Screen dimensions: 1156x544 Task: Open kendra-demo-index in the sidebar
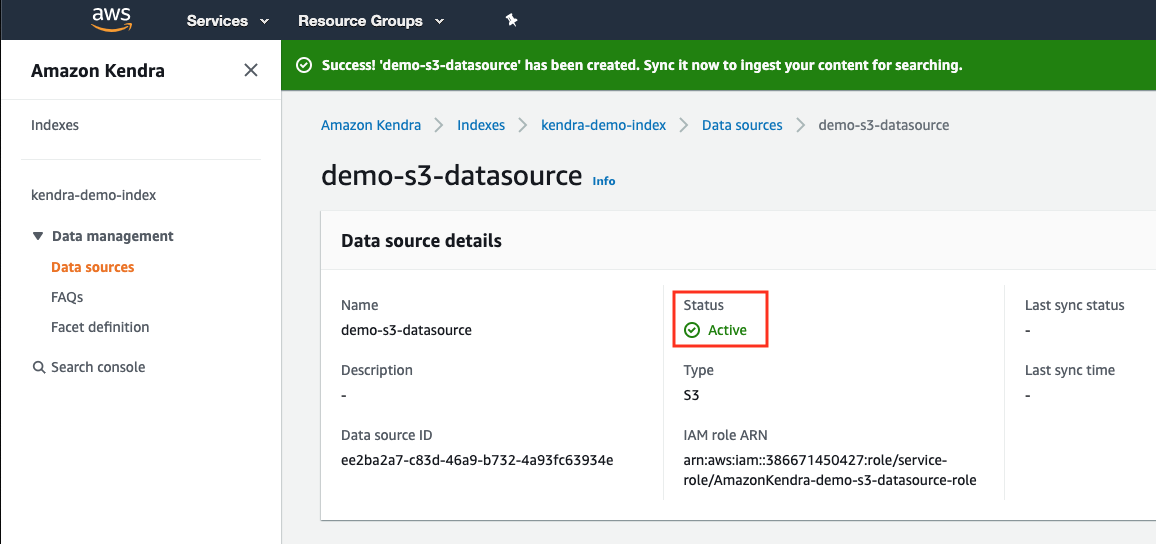94,195
